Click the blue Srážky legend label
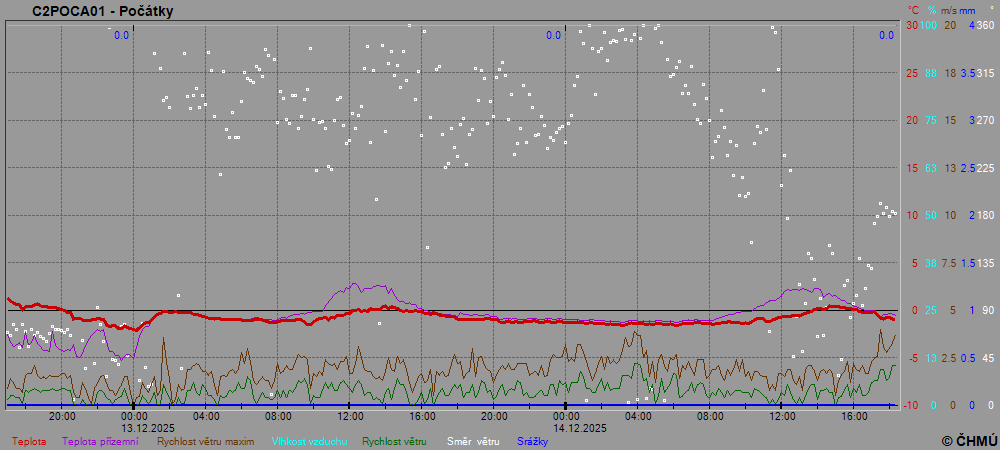The height and width of the screenshot is (450, 1000). point(532,441)
